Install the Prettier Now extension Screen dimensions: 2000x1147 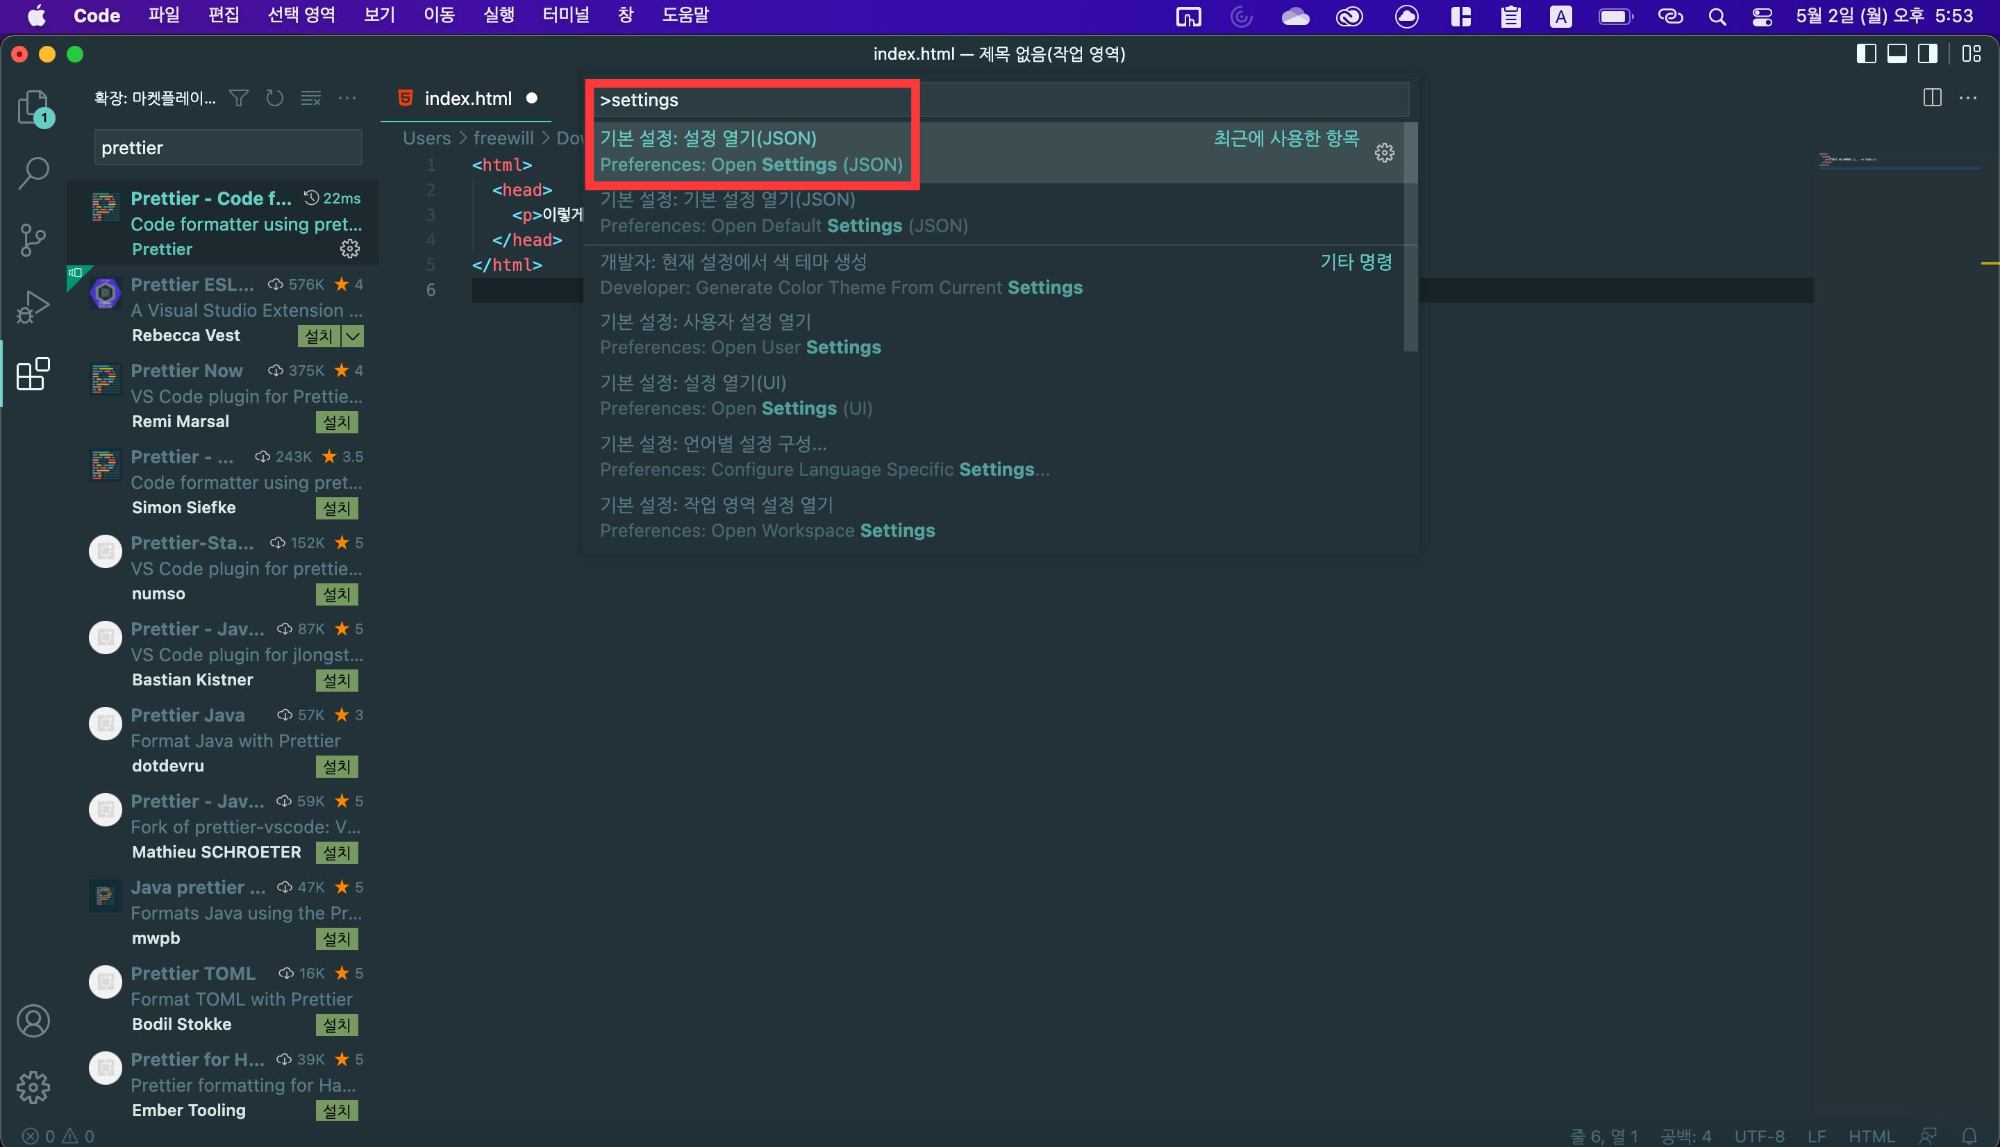pos(337,422)
